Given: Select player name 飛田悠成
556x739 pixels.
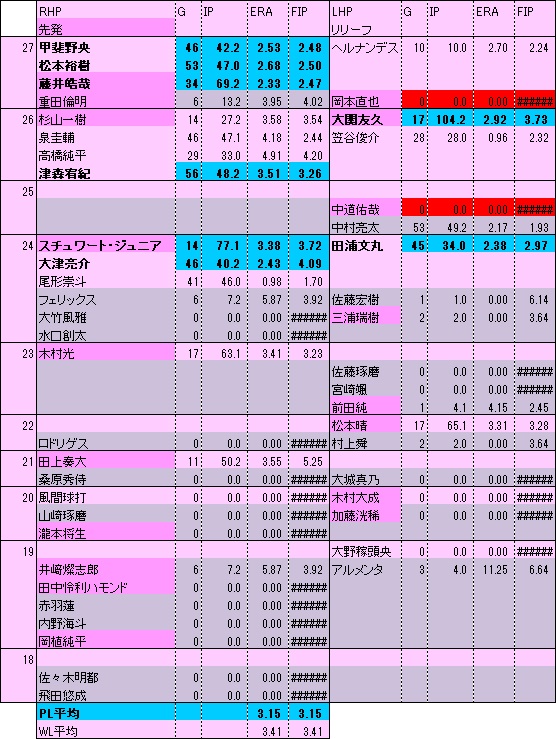Looking at the screenshot, I should tap(106, 695).
